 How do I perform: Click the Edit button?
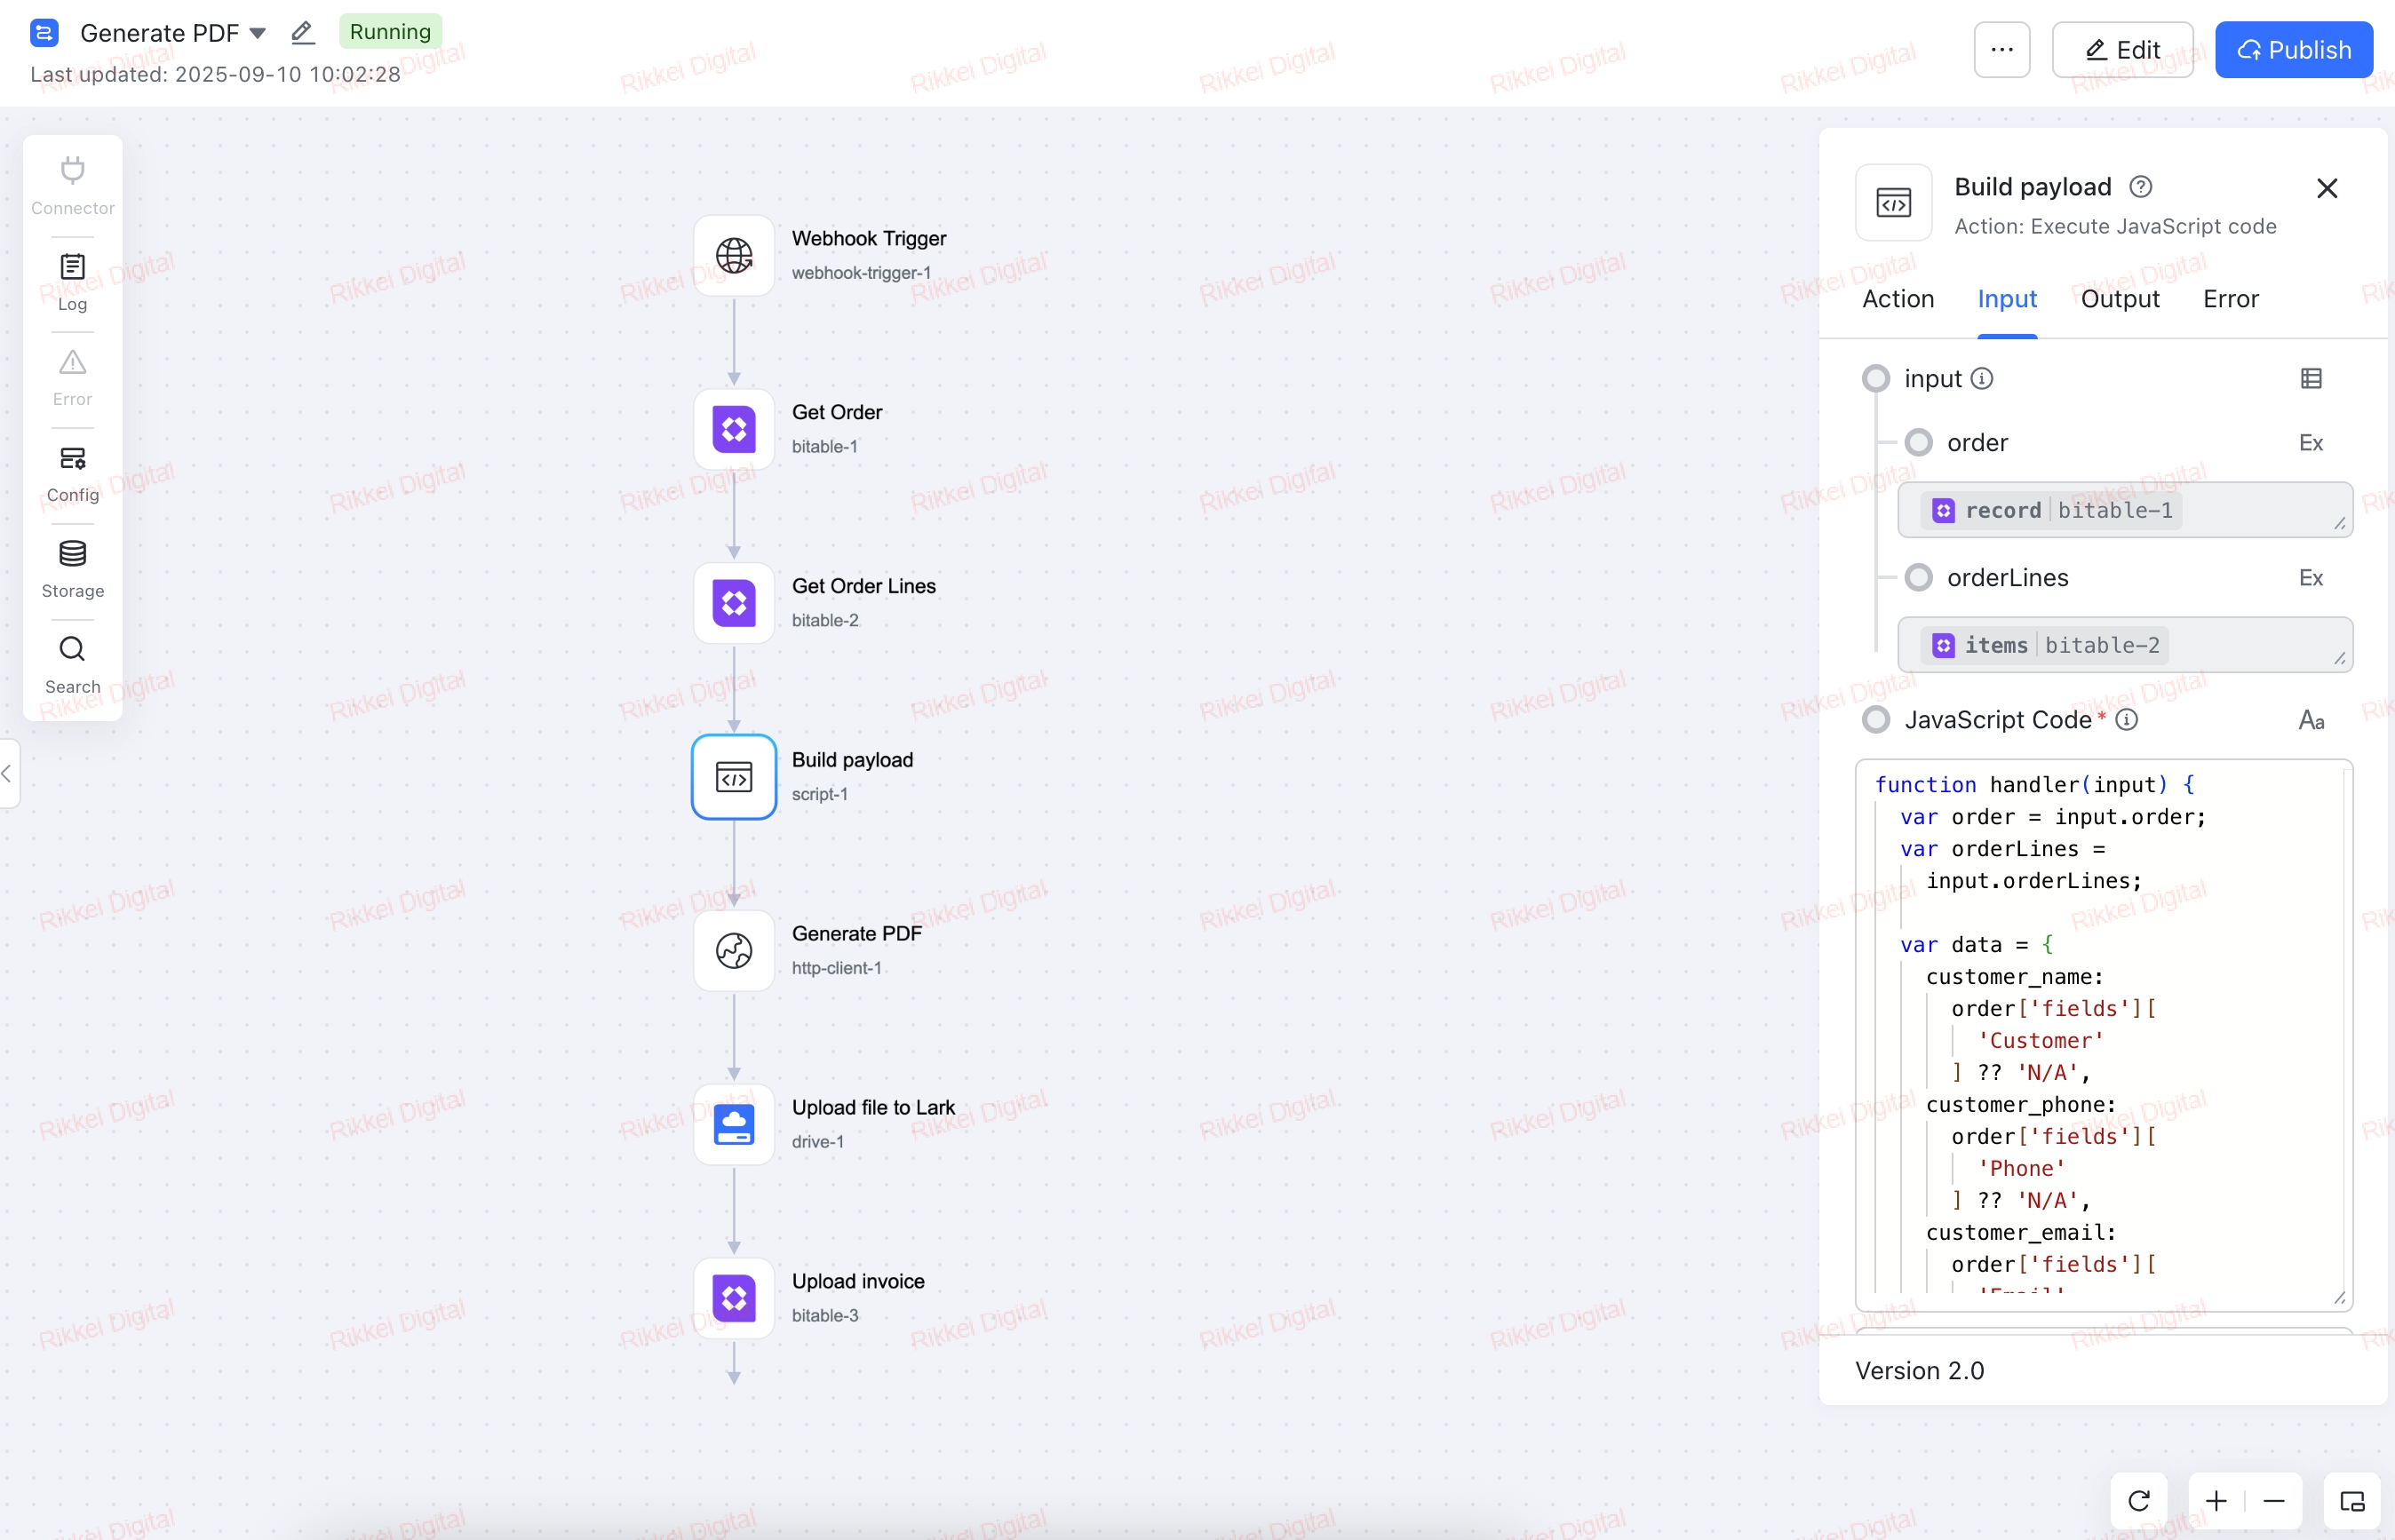click(x=2122, y=49)
